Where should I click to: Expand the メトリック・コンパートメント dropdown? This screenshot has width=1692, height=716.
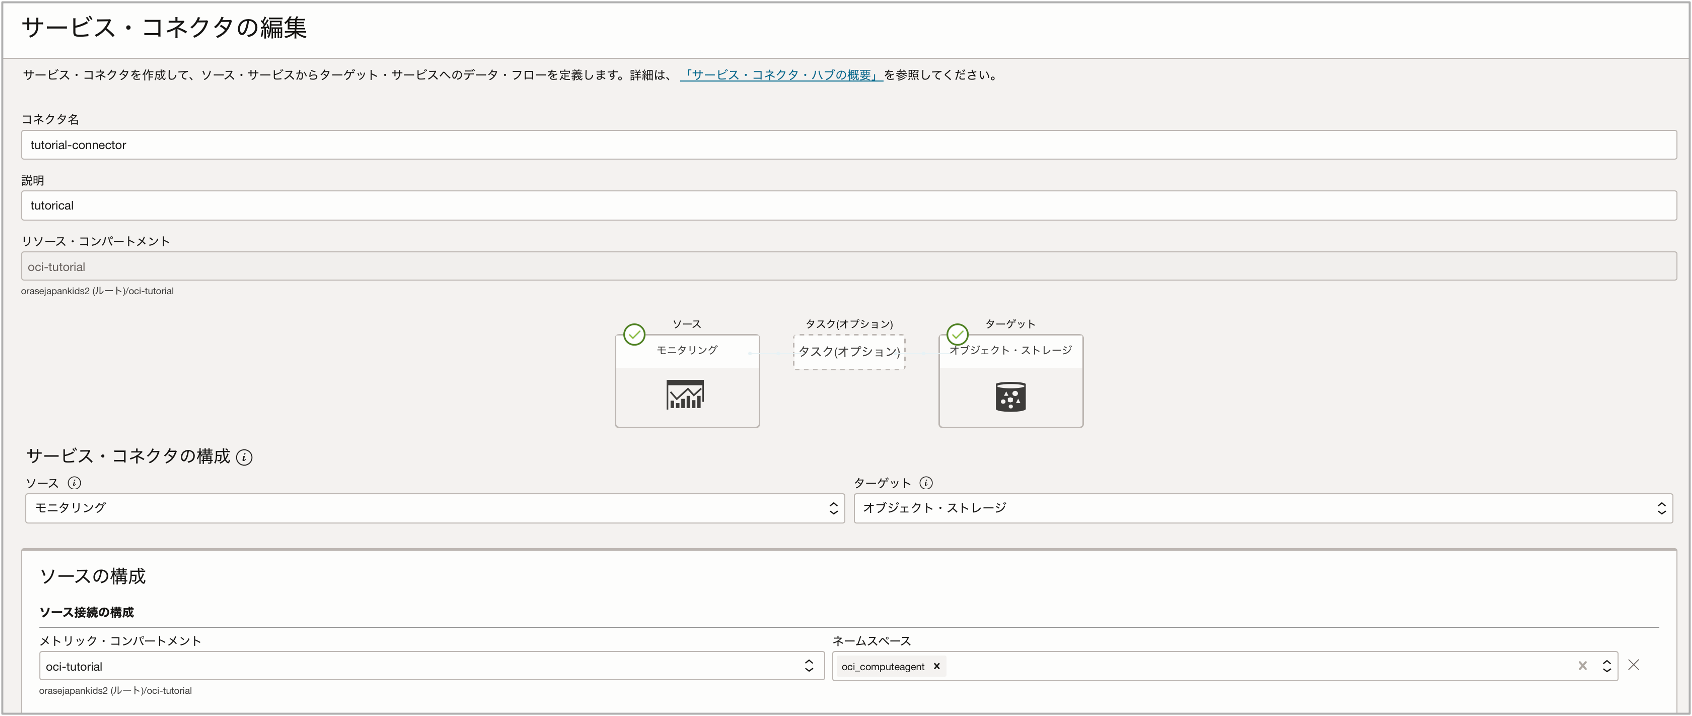point(430,667)
